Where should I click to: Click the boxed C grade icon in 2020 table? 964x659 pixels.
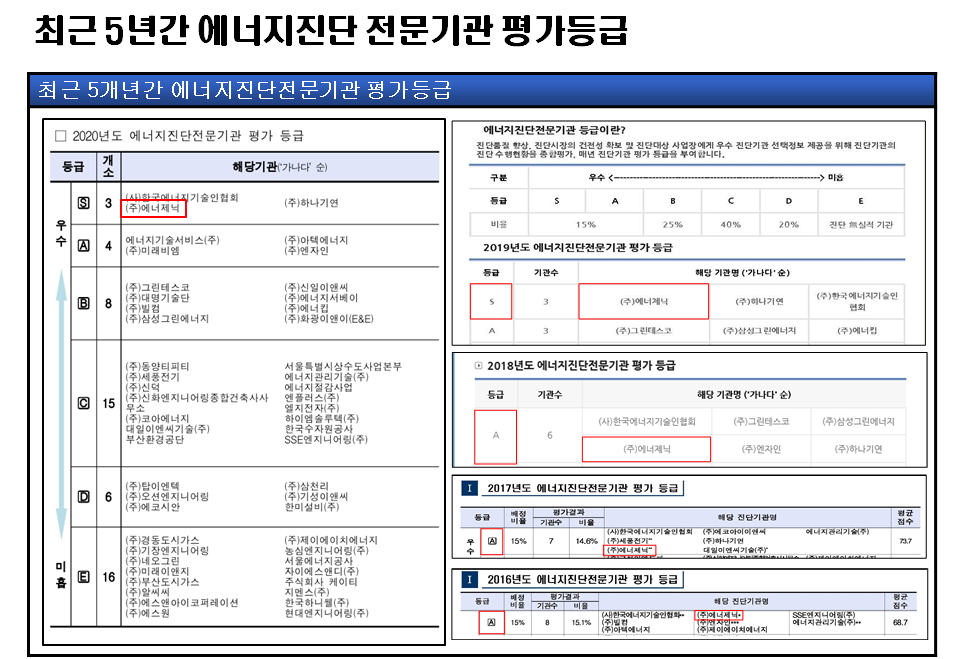(84, 403)
